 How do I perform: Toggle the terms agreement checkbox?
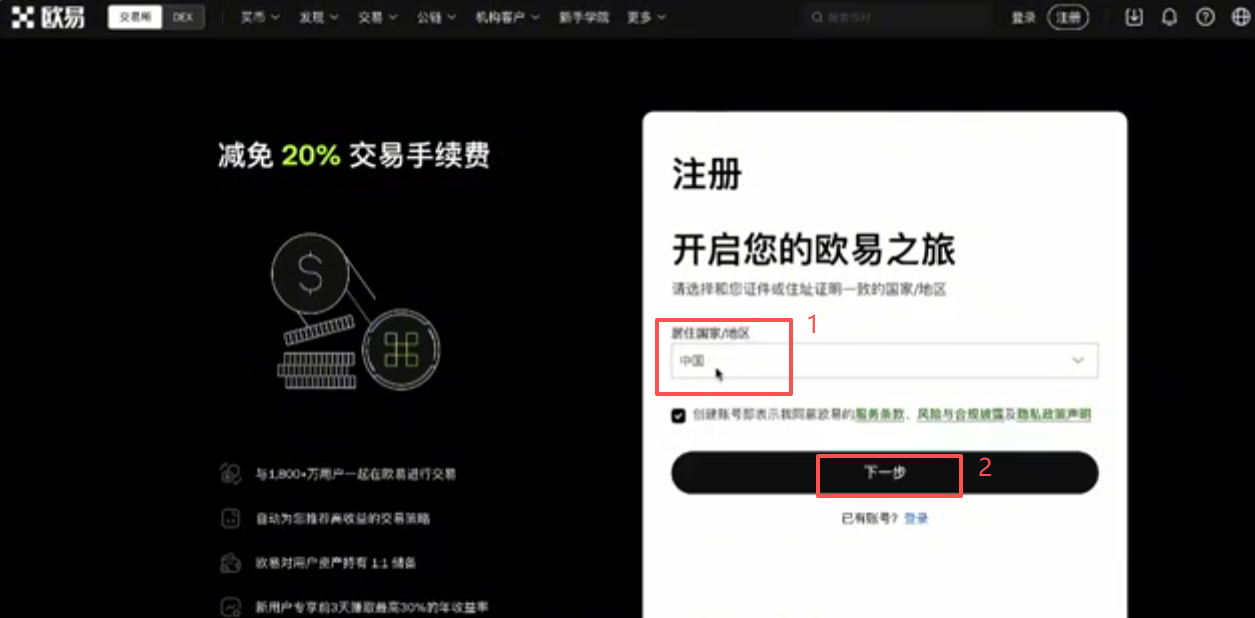click(x=679, y=415)
